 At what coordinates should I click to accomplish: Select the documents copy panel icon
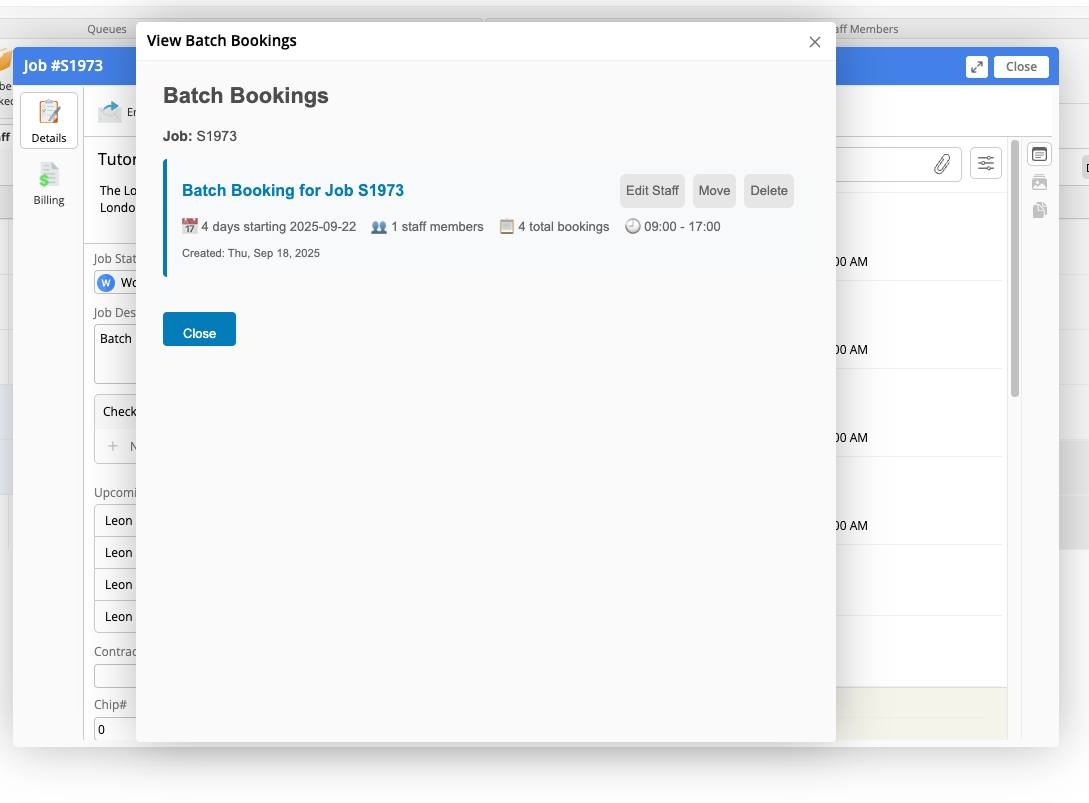click(1040, 210)
